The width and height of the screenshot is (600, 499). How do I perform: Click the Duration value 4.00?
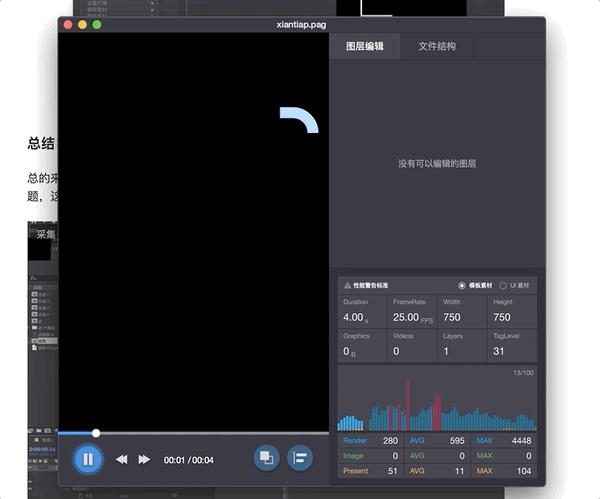tap(353, 317)
